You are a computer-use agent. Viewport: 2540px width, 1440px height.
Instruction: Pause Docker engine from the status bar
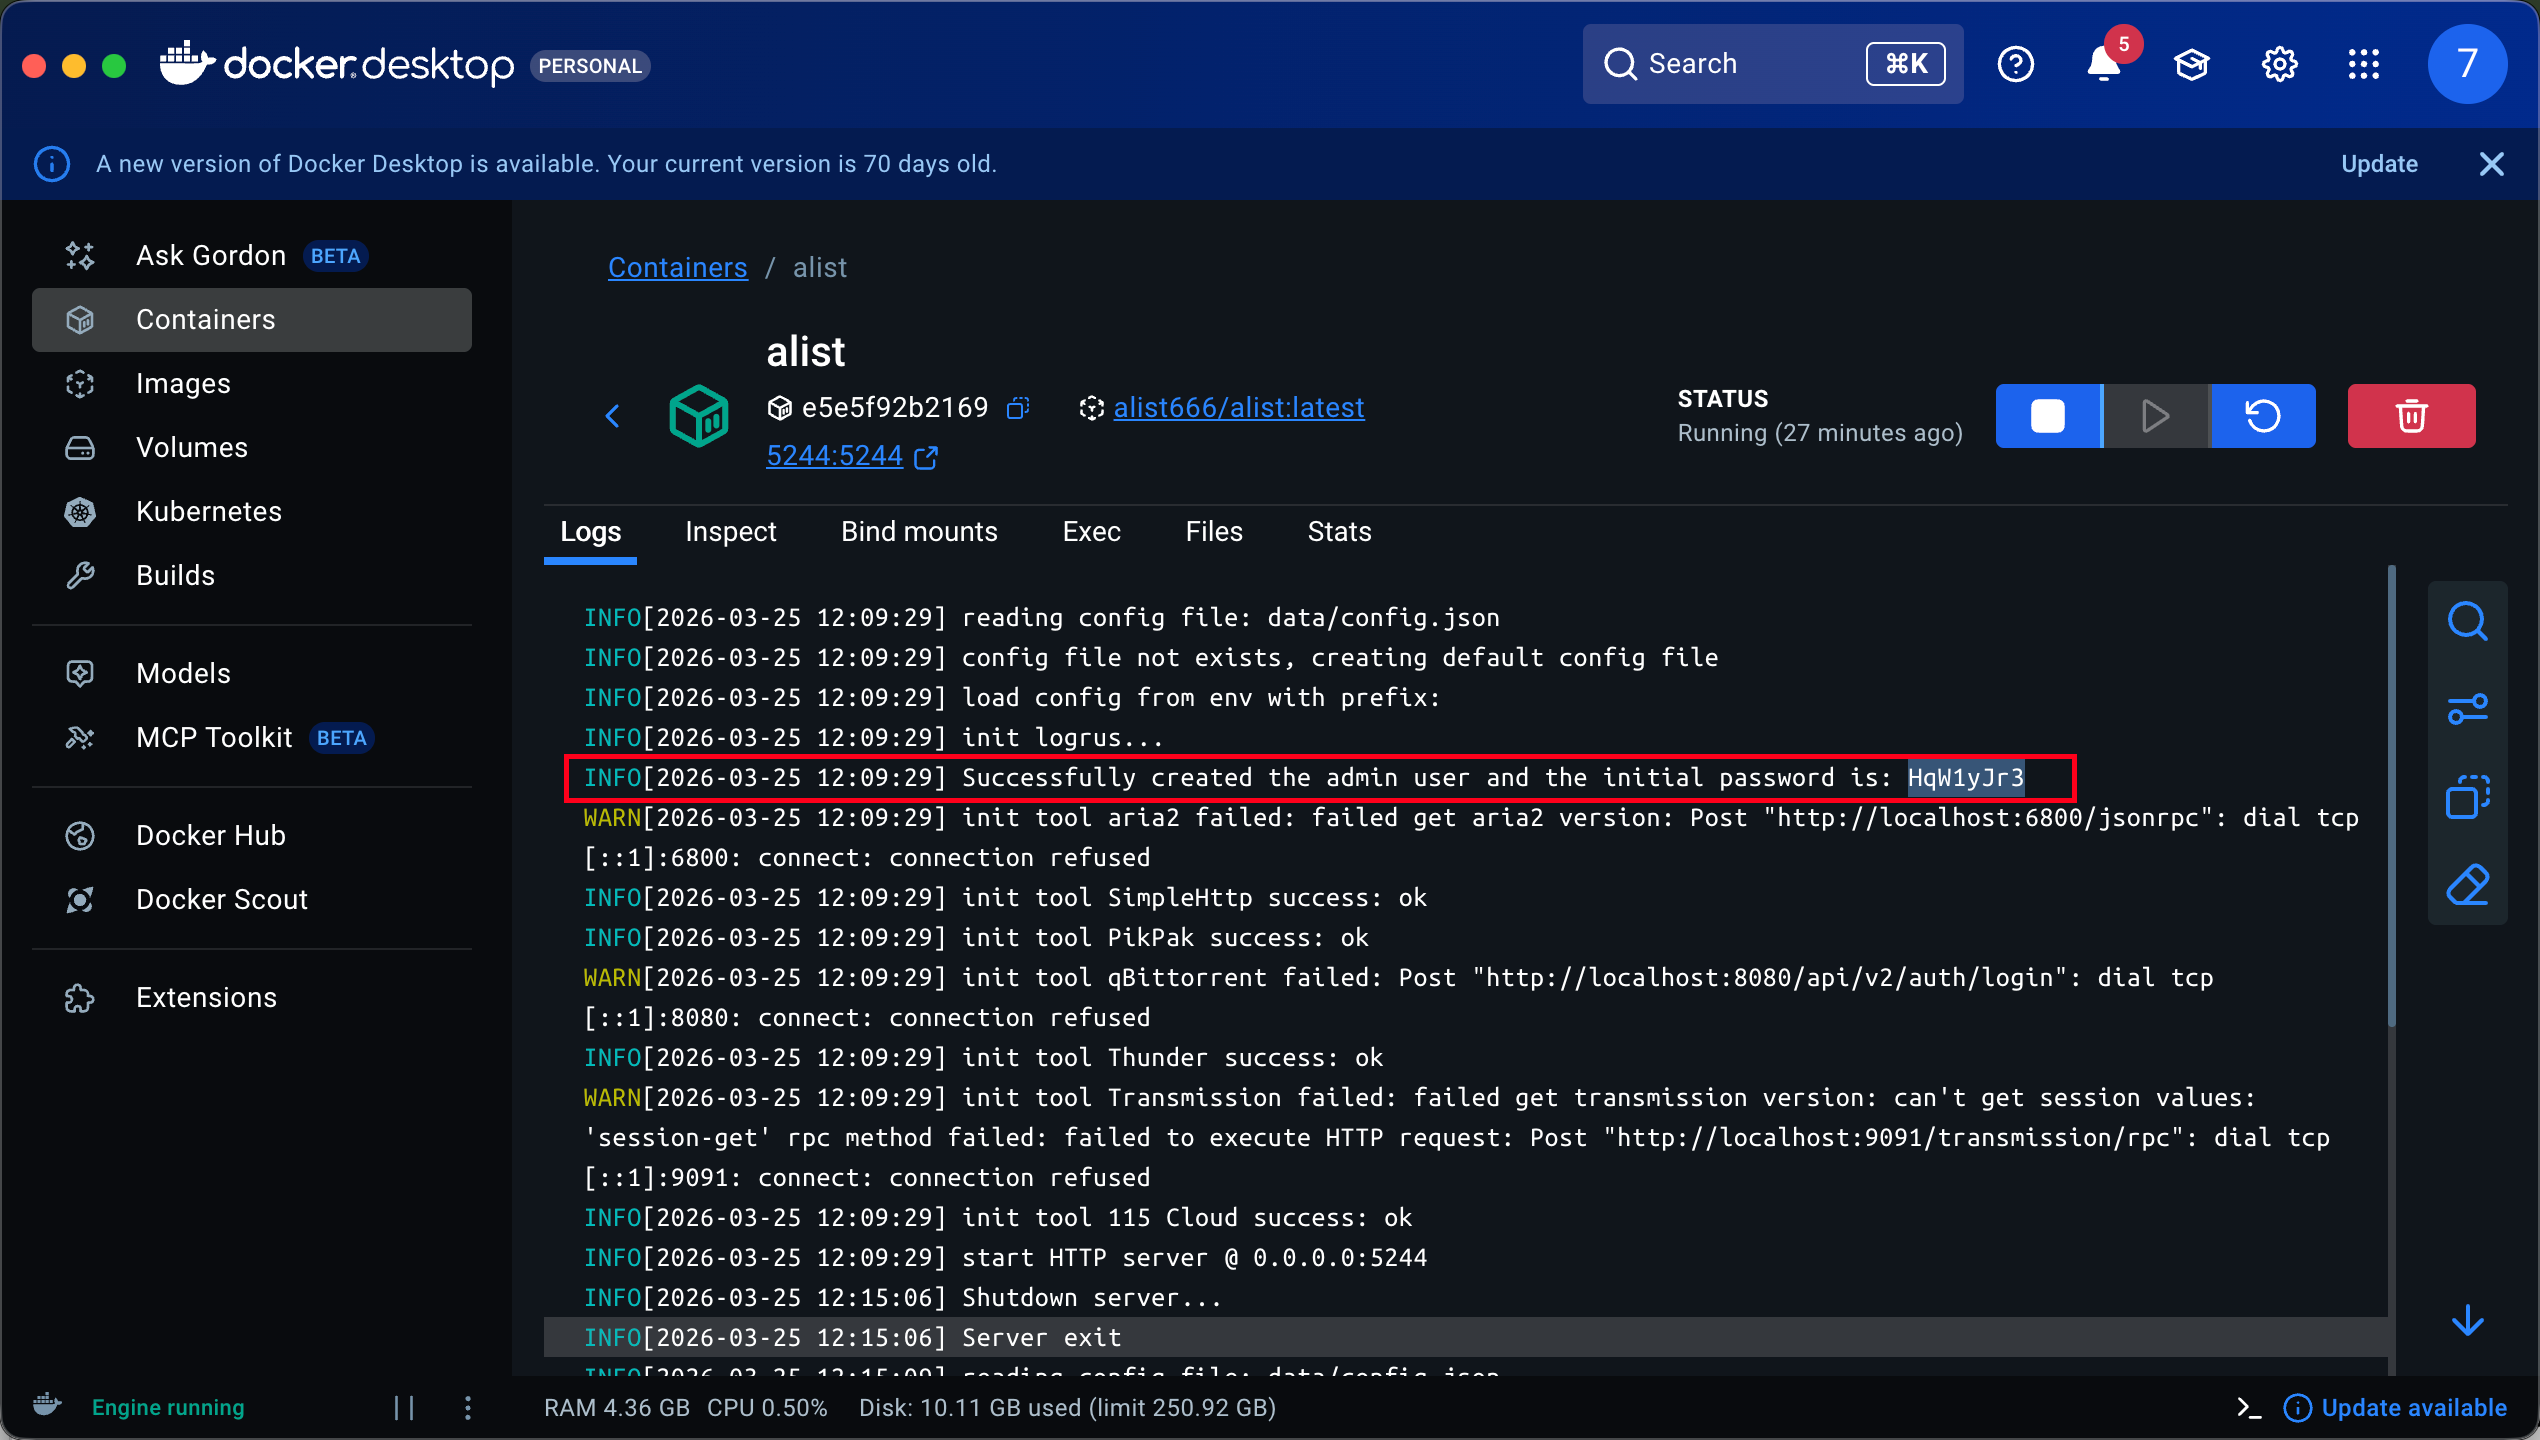click(404, 1408)
